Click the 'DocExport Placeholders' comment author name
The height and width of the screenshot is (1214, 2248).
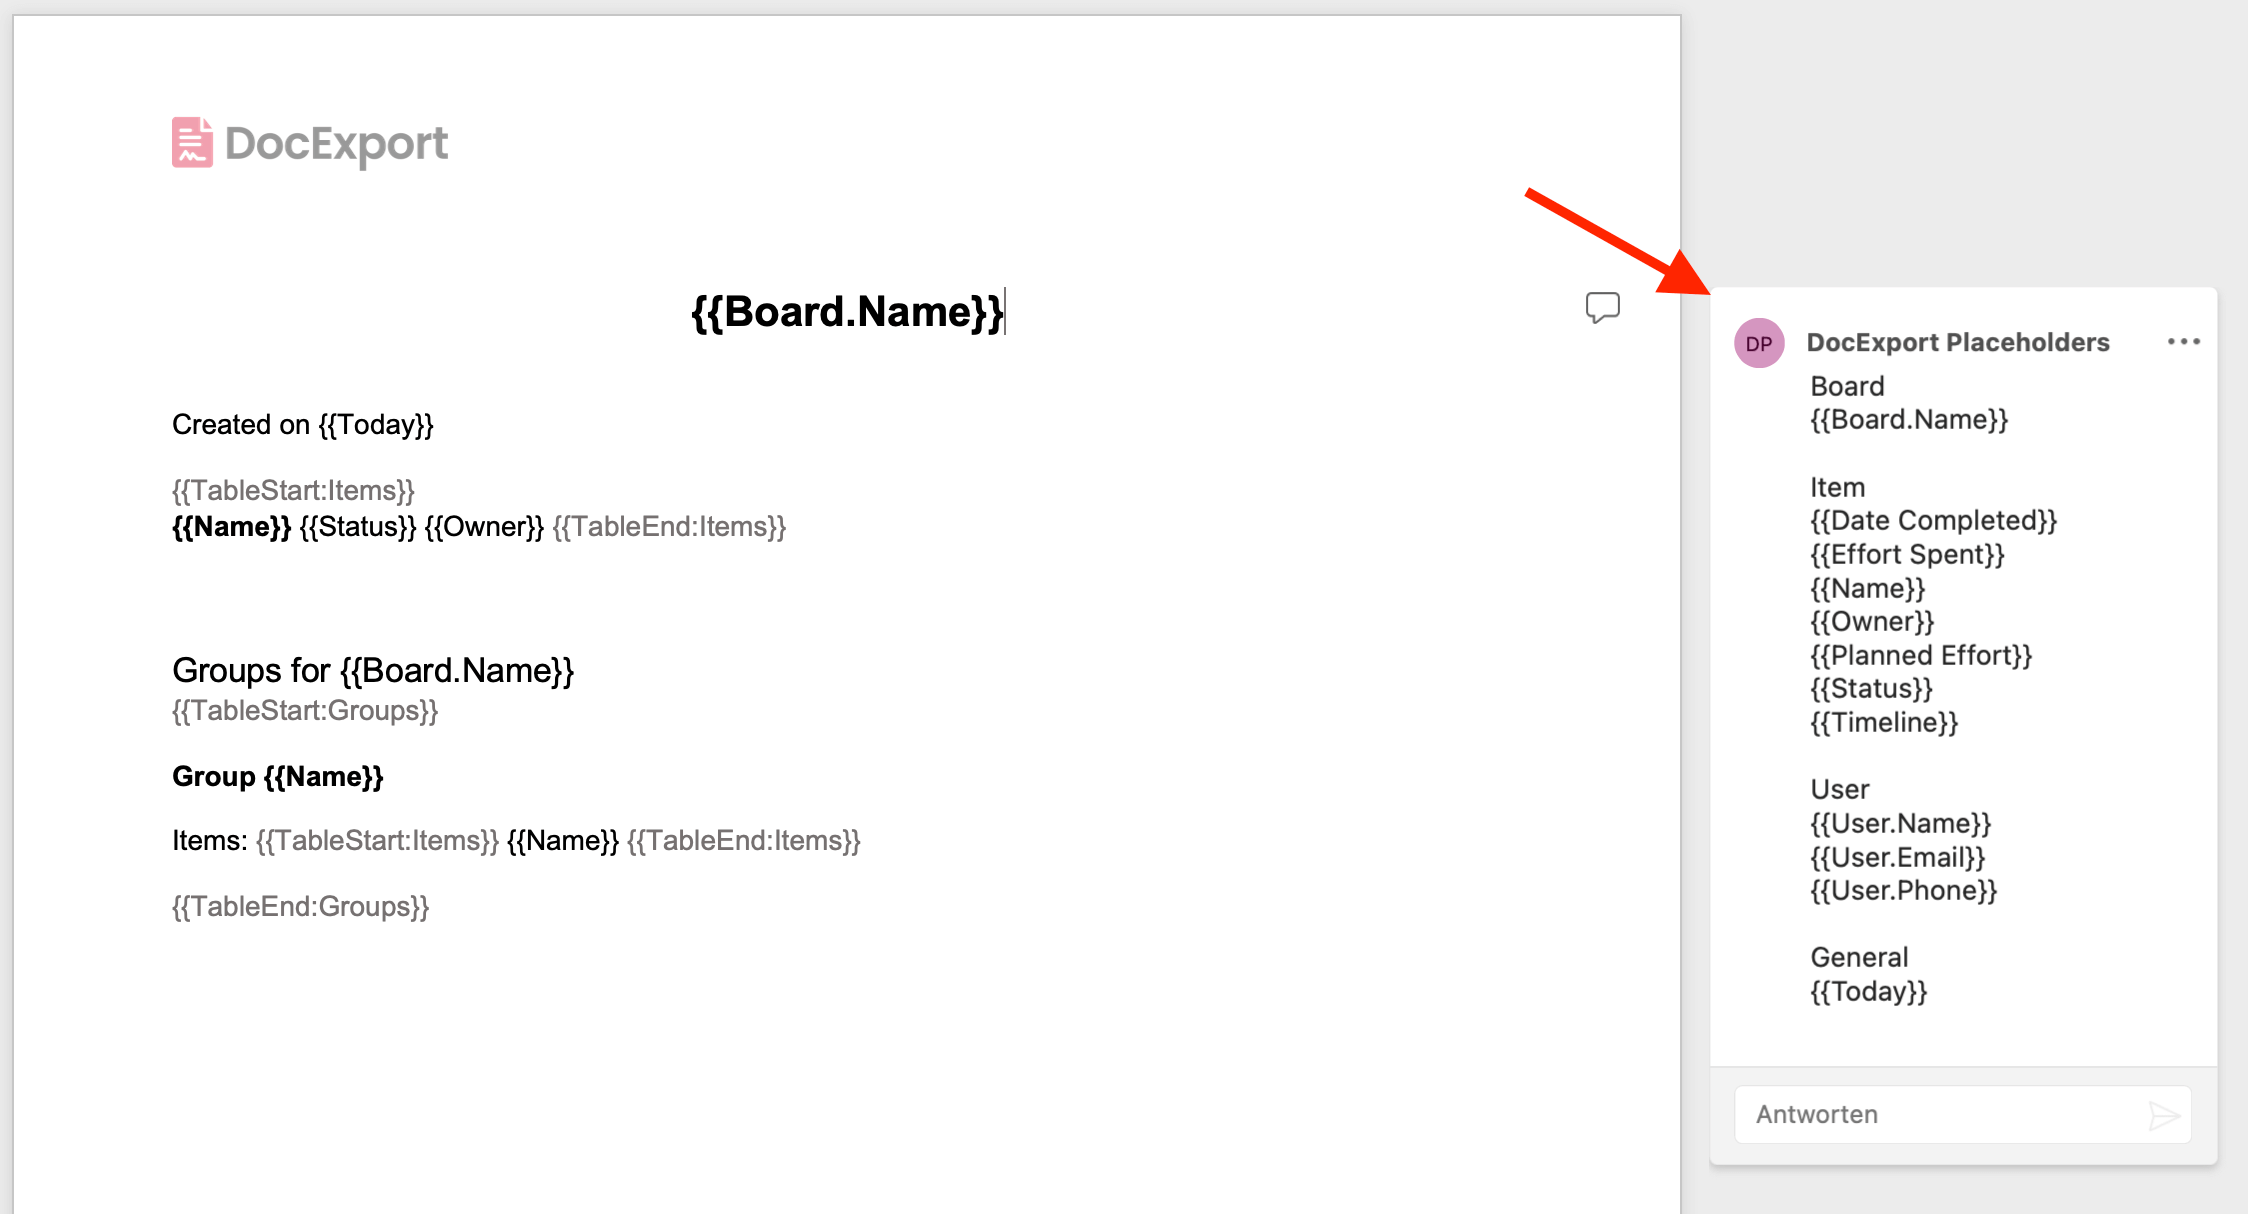[x=1958, y=342]
